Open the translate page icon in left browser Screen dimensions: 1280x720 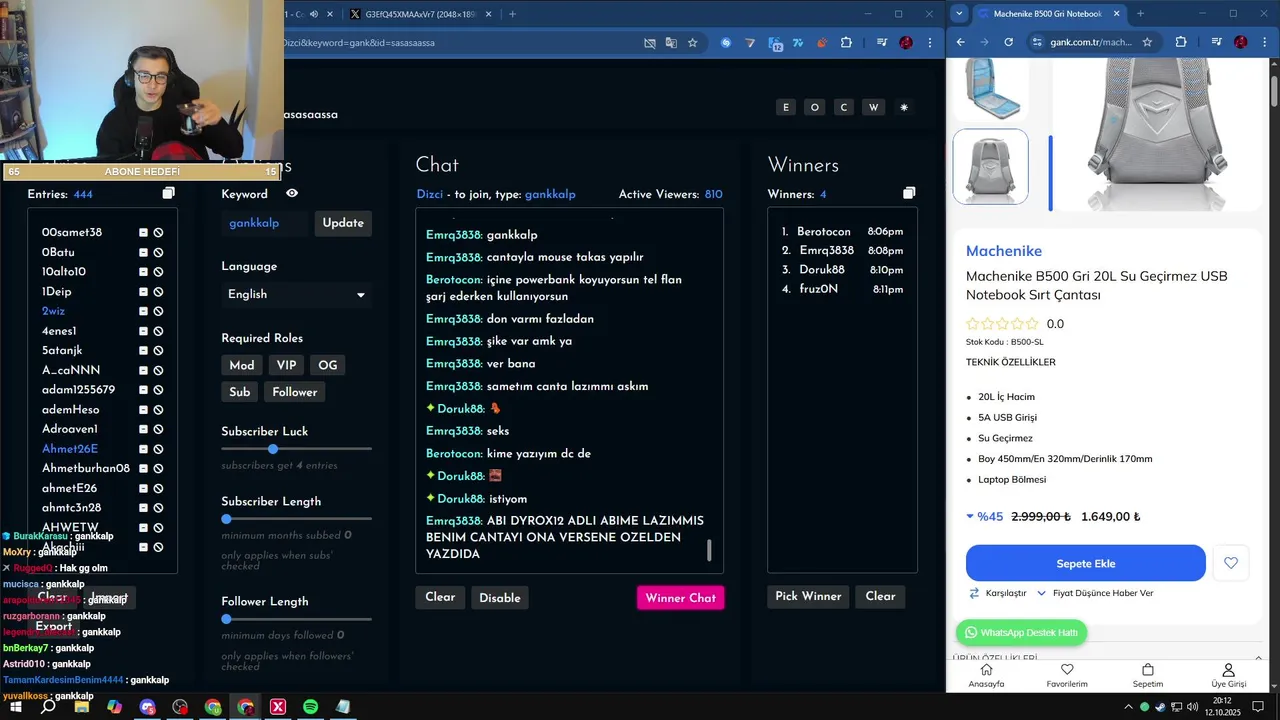671,43
